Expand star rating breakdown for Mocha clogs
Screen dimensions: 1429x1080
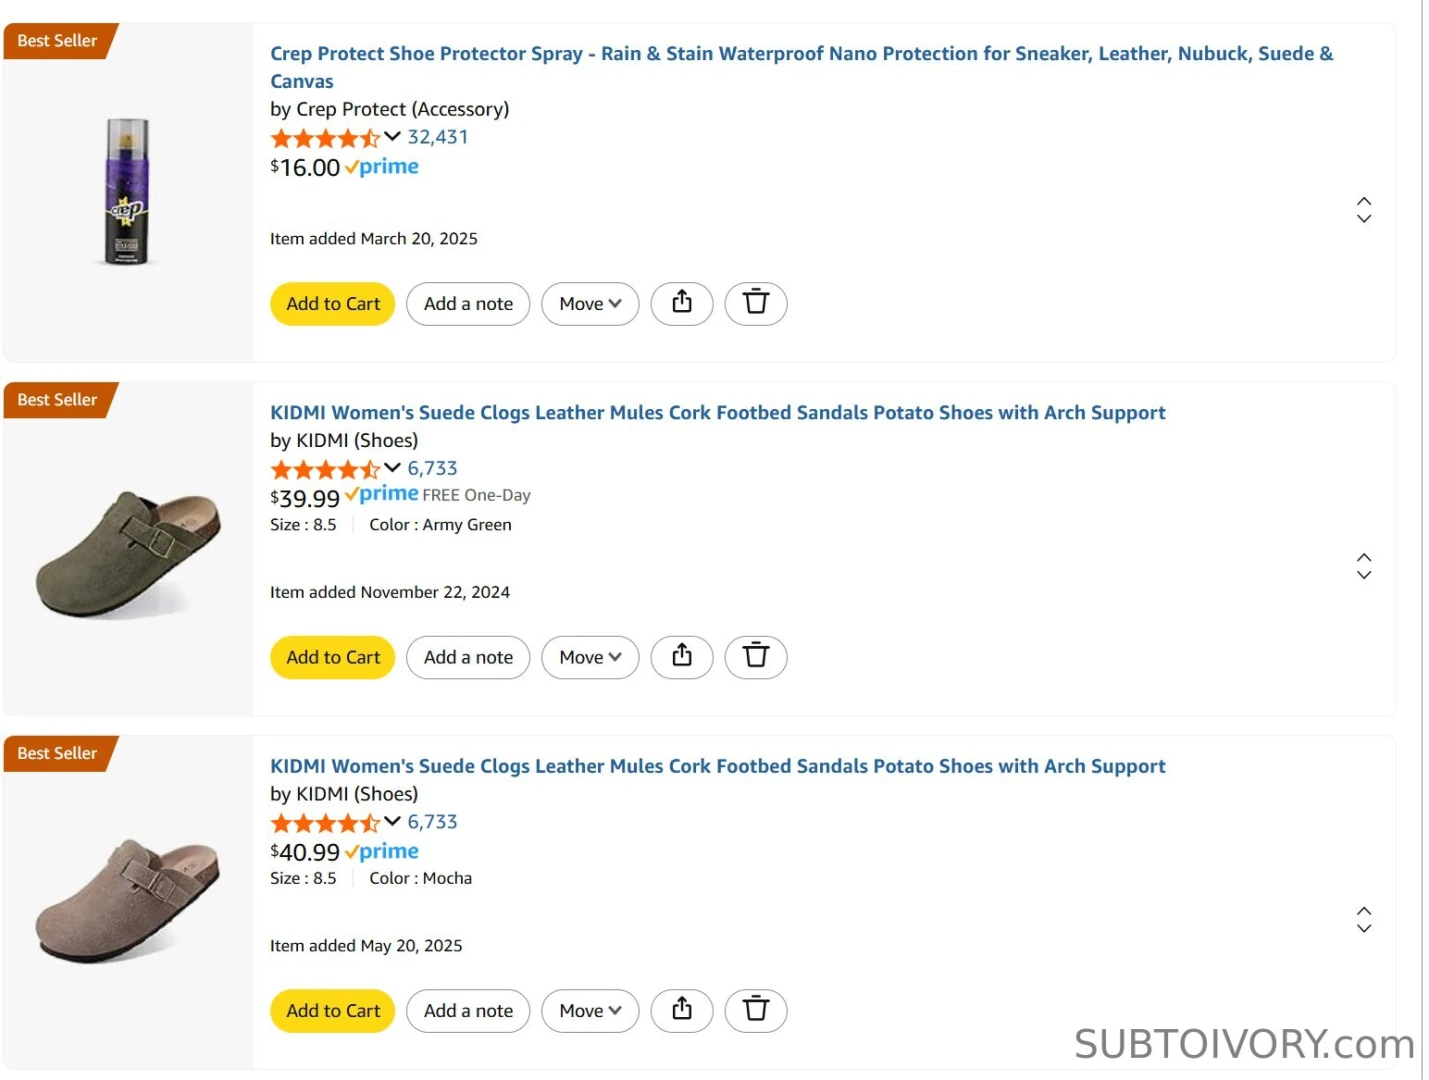pos(392,822)
